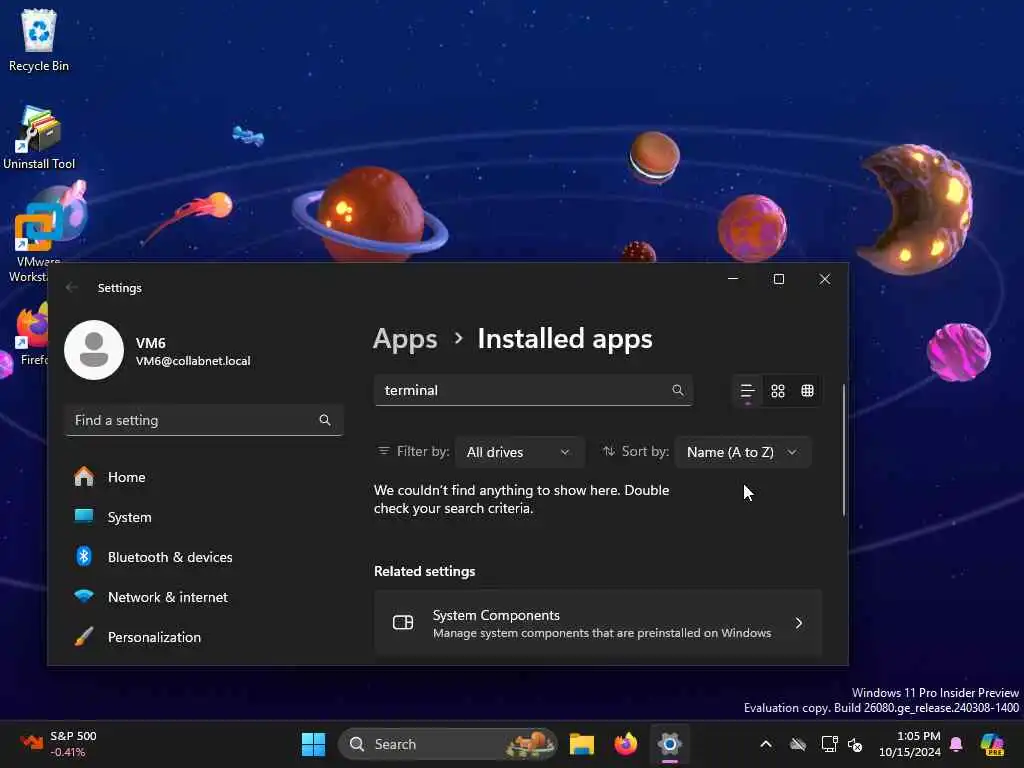Click the search icon in Find a setting
Viewport: 1024px width, 768px height.
pyautogui.click(x=325, y=420)
